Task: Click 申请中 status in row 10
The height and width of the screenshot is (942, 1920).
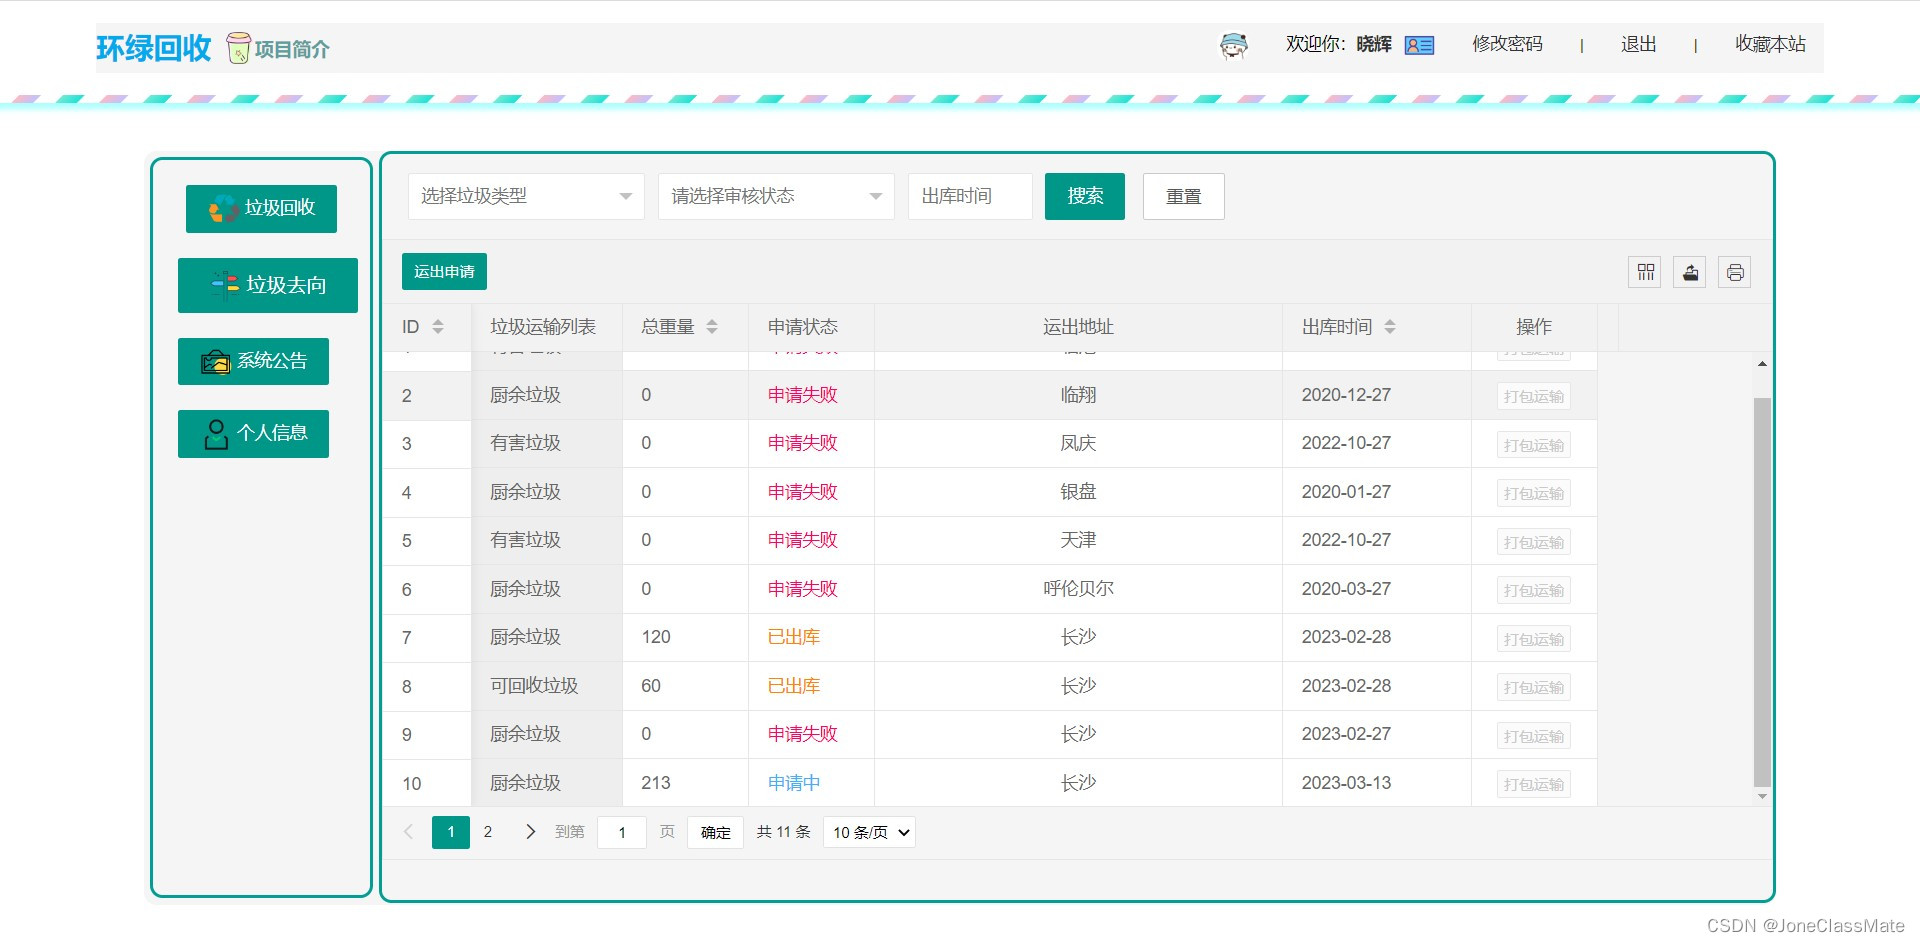Action: click(x=794, y=783)
